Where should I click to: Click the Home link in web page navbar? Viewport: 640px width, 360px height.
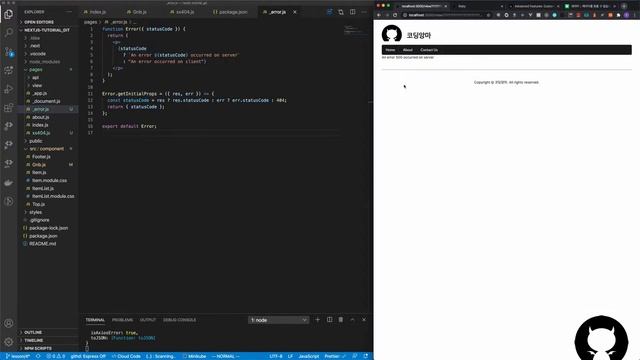tap(390, 50)
